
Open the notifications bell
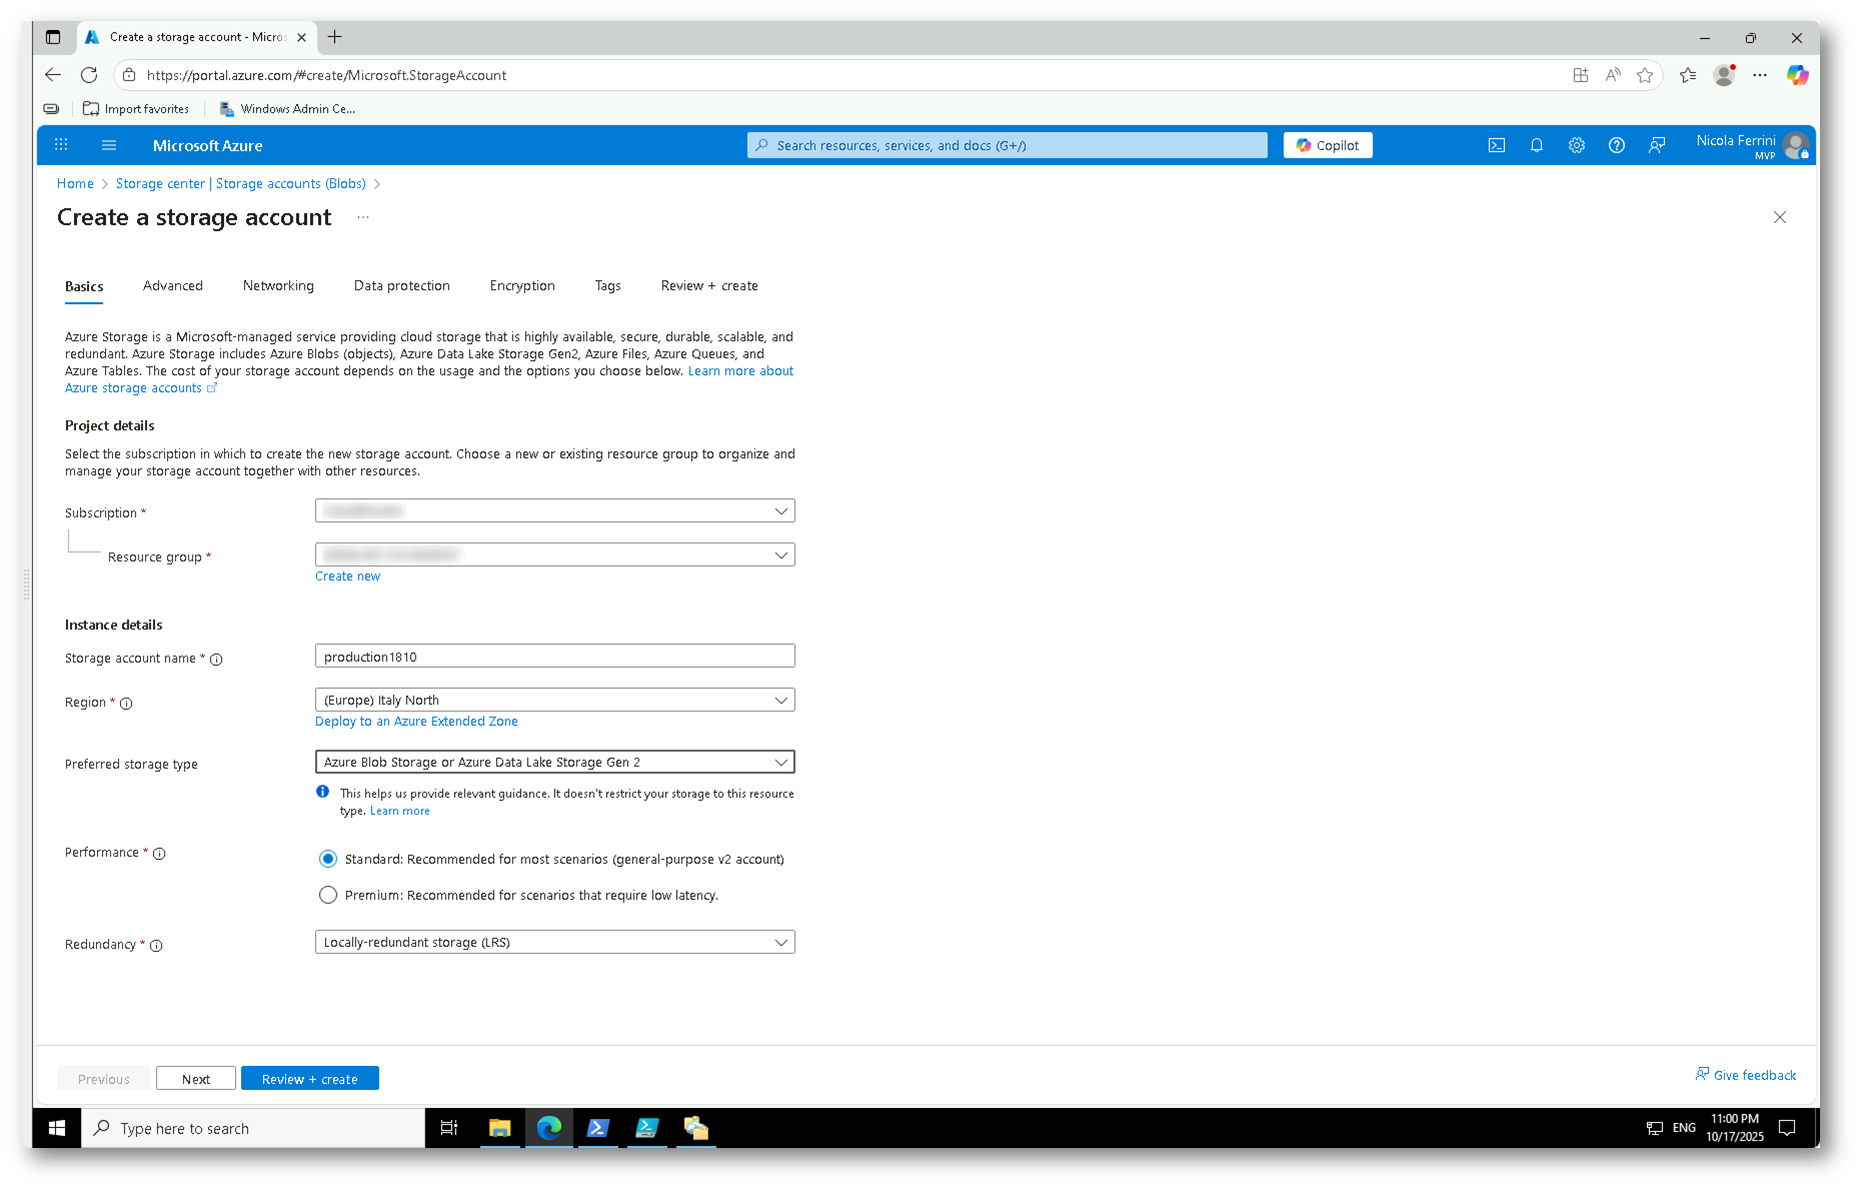click(x=1537, y=145)
